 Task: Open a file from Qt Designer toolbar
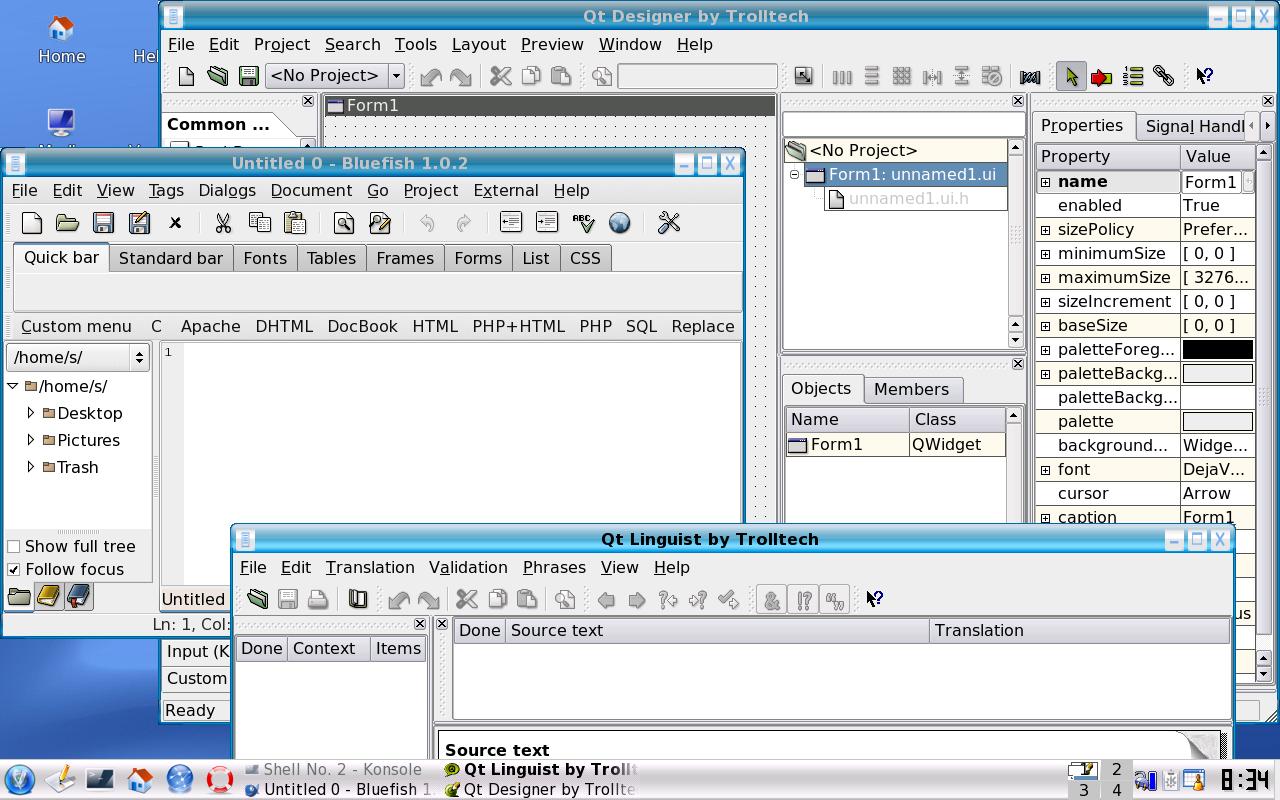coord(217,76)
